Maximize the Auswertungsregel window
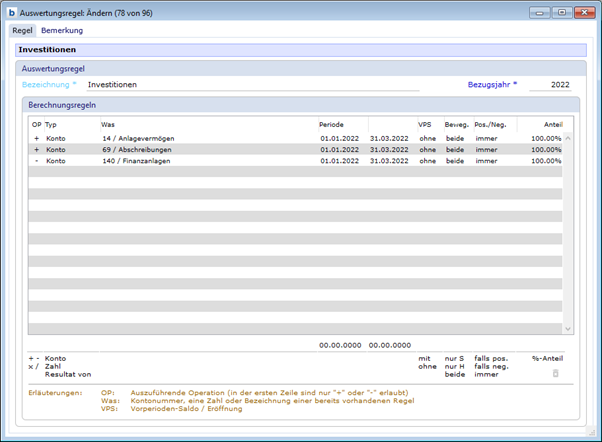Image resolution: width=602 pixels, height=442 pixels. pyautogui.click(x=563, y=12)
